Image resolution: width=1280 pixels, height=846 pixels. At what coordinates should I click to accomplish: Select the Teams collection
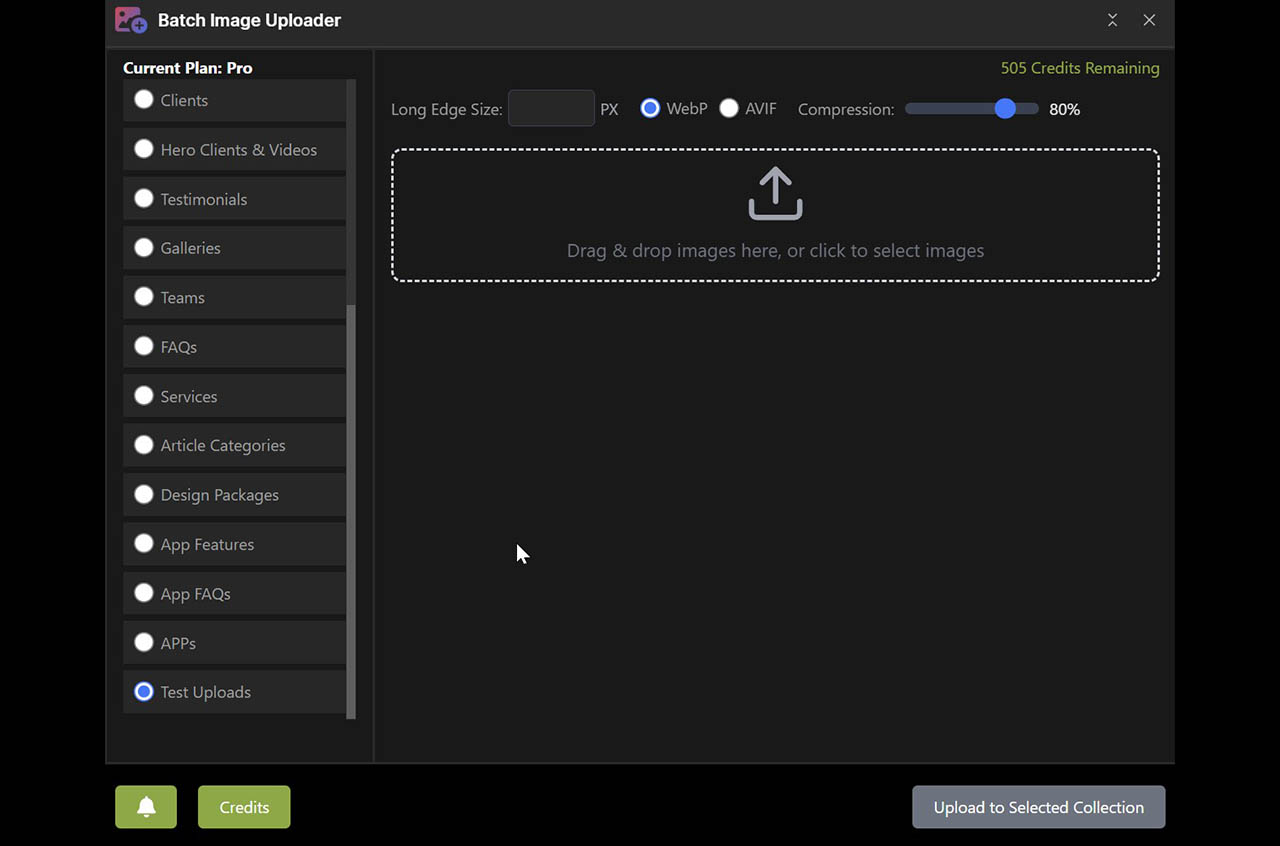point(234,297)
